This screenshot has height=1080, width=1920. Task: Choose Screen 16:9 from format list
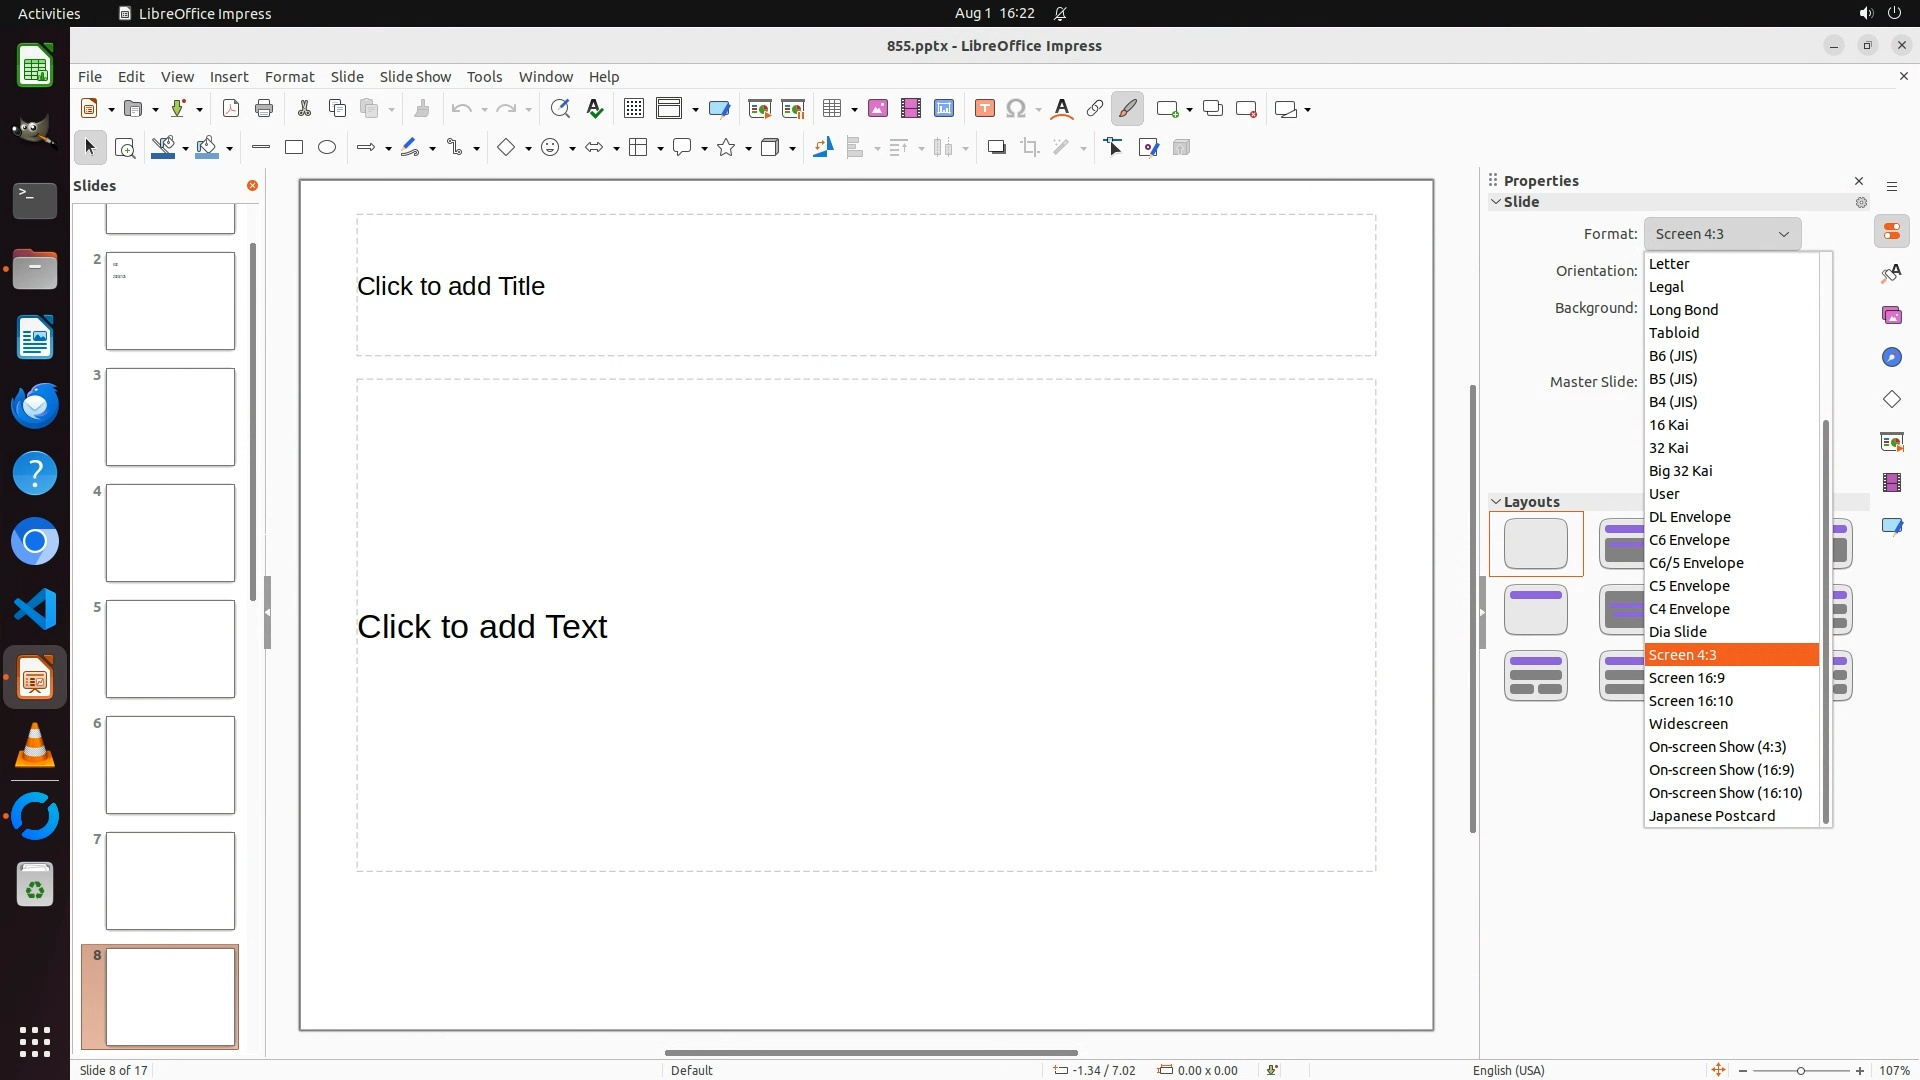tap(1687, 678)
